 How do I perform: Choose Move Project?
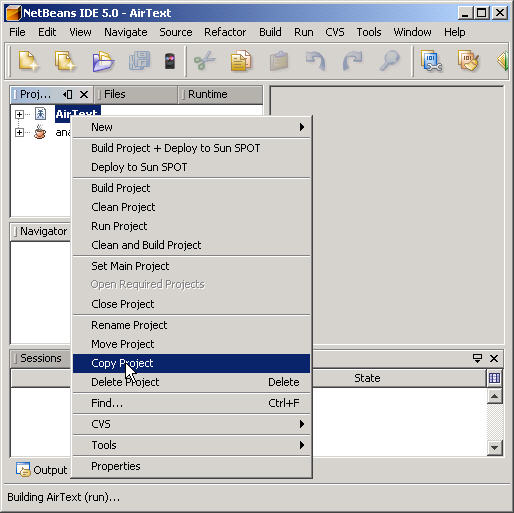[192, 344]
